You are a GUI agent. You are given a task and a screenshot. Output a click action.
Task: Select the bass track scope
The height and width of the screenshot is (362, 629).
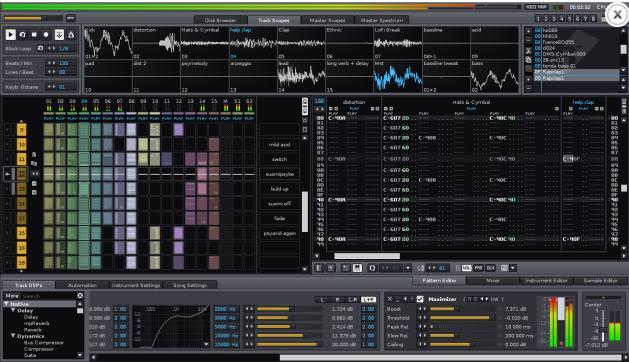pyautogui.click(x=494, y=76)
